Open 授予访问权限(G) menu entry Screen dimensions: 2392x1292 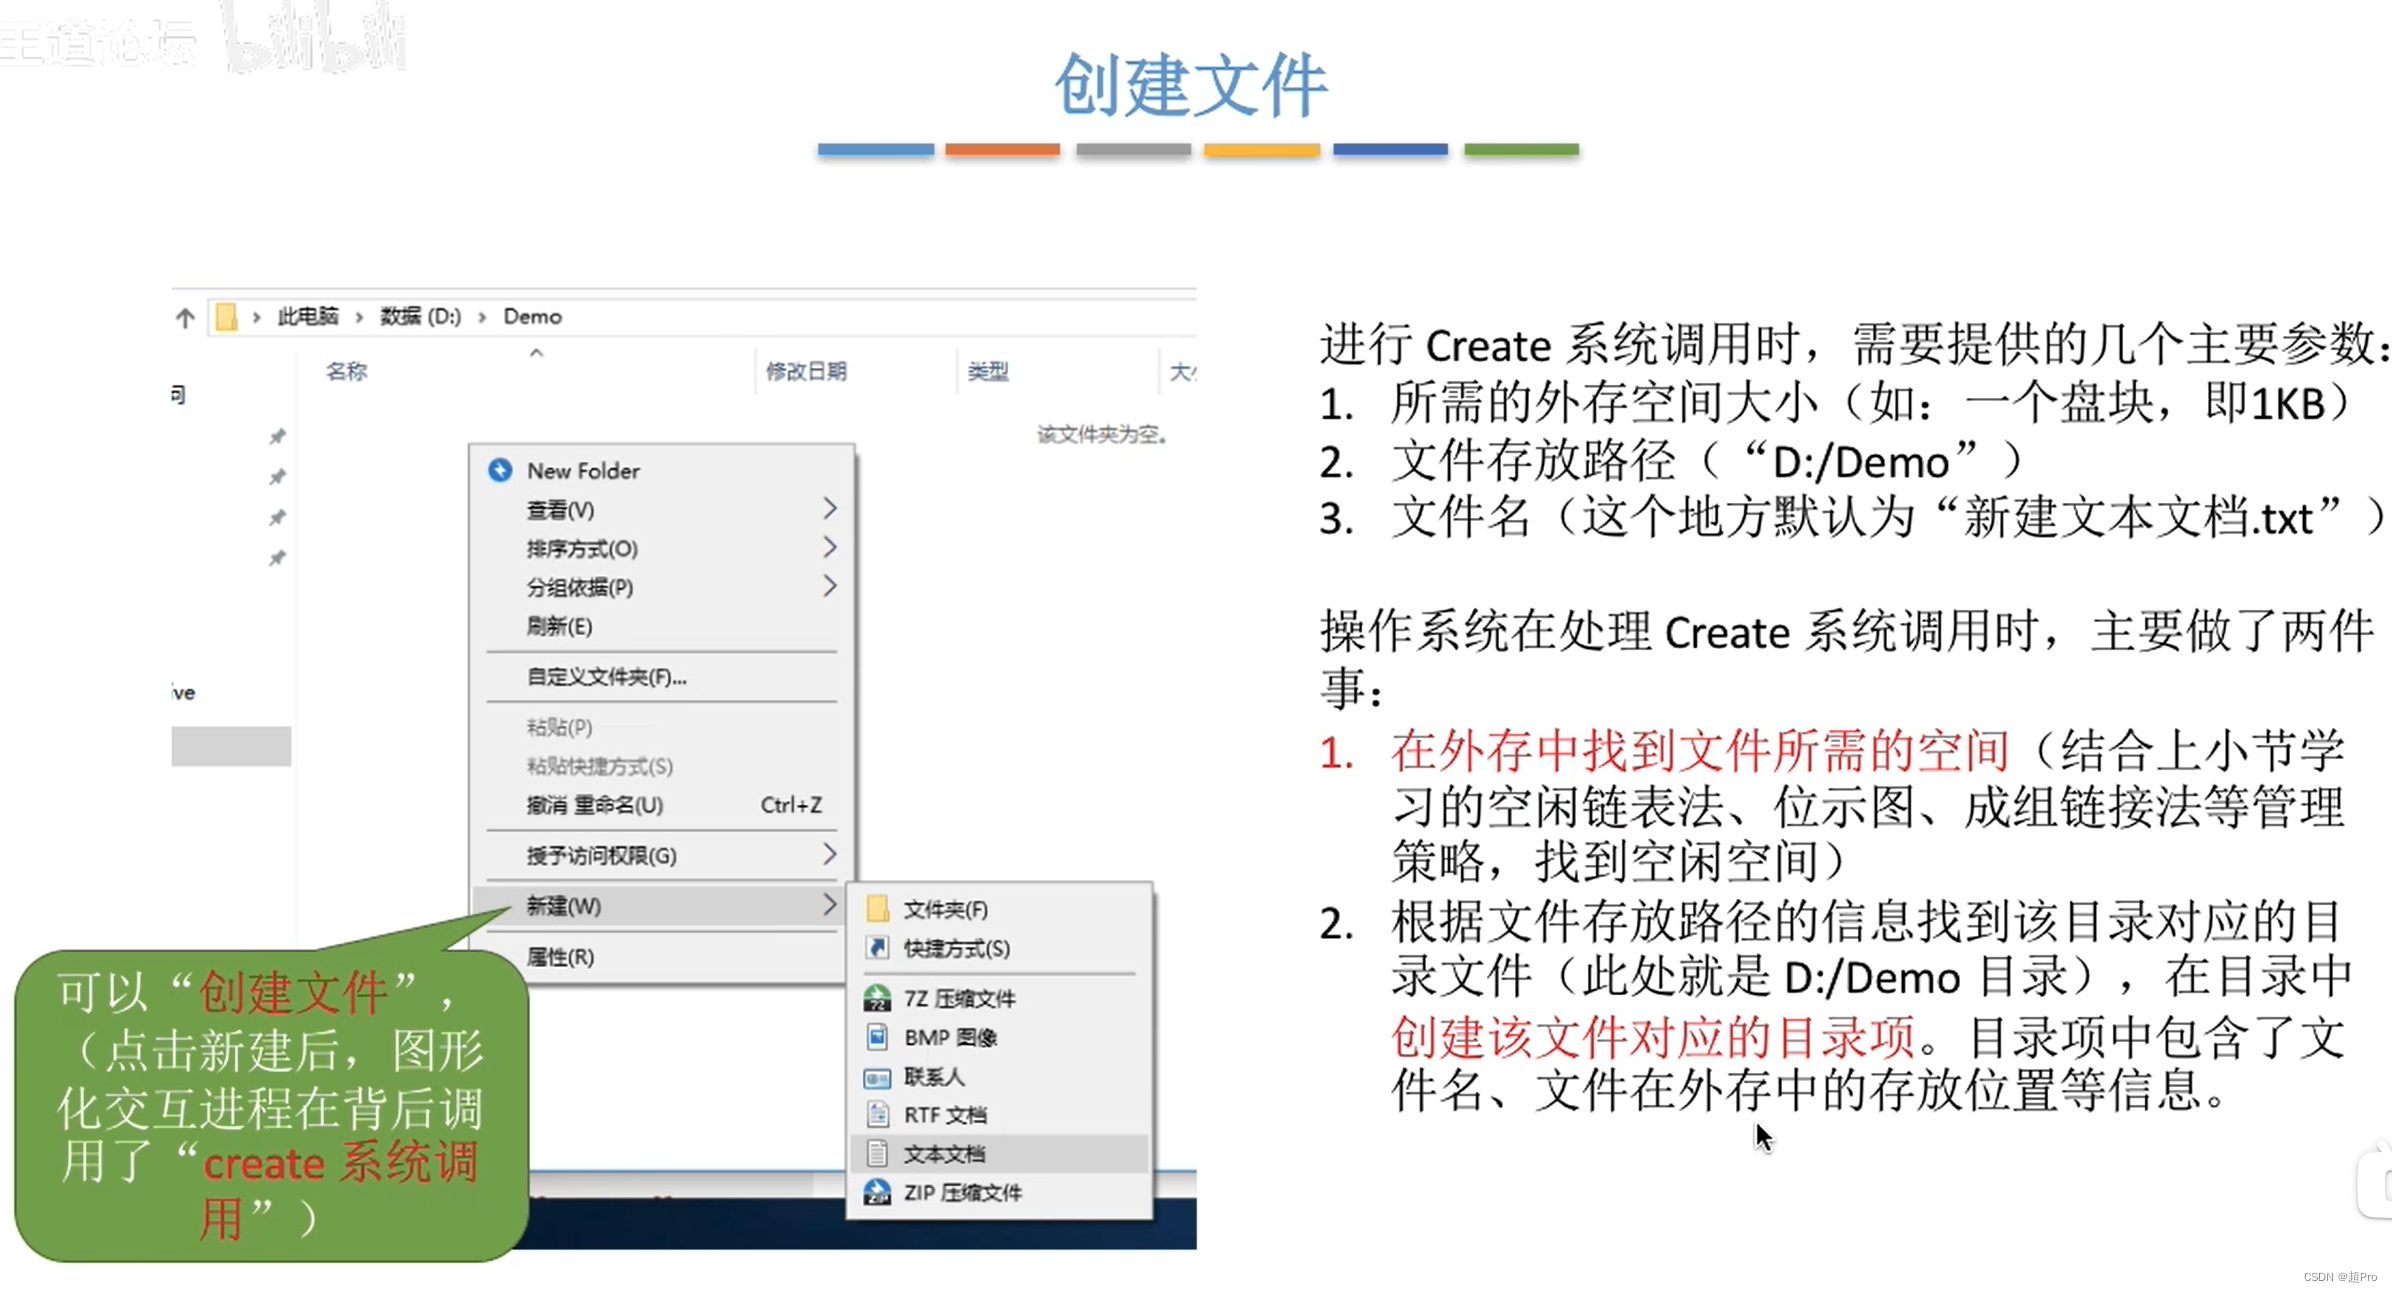662,855
